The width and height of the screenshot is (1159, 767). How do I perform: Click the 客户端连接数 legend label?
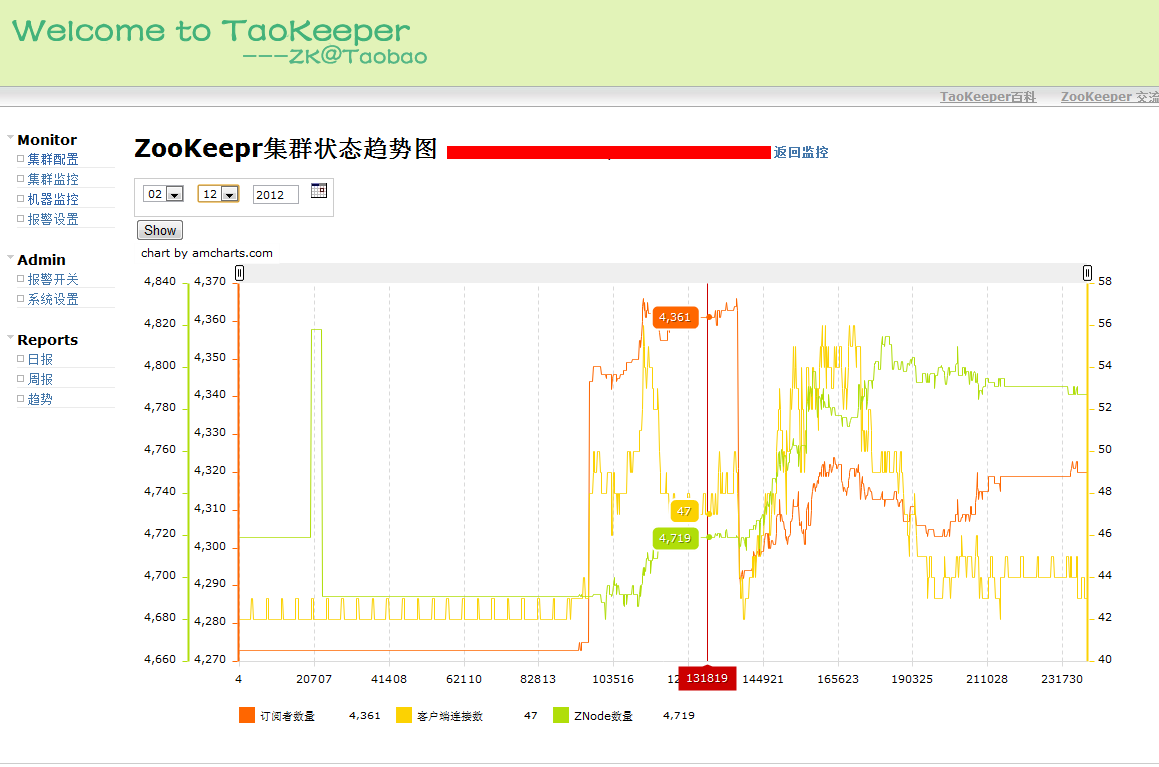[x=450, y=716]
